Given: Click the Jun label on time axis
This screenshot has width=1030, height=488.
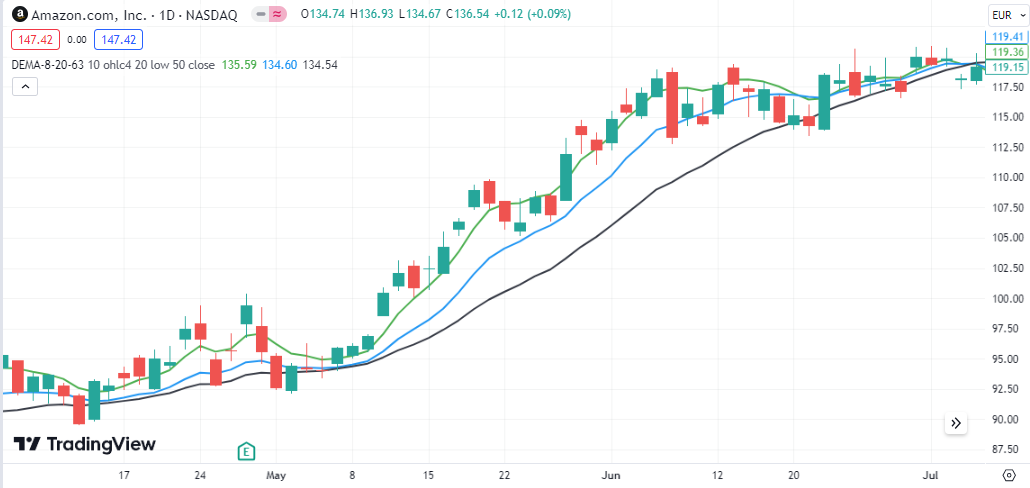Looking at the screenshot, I should 611,475.
